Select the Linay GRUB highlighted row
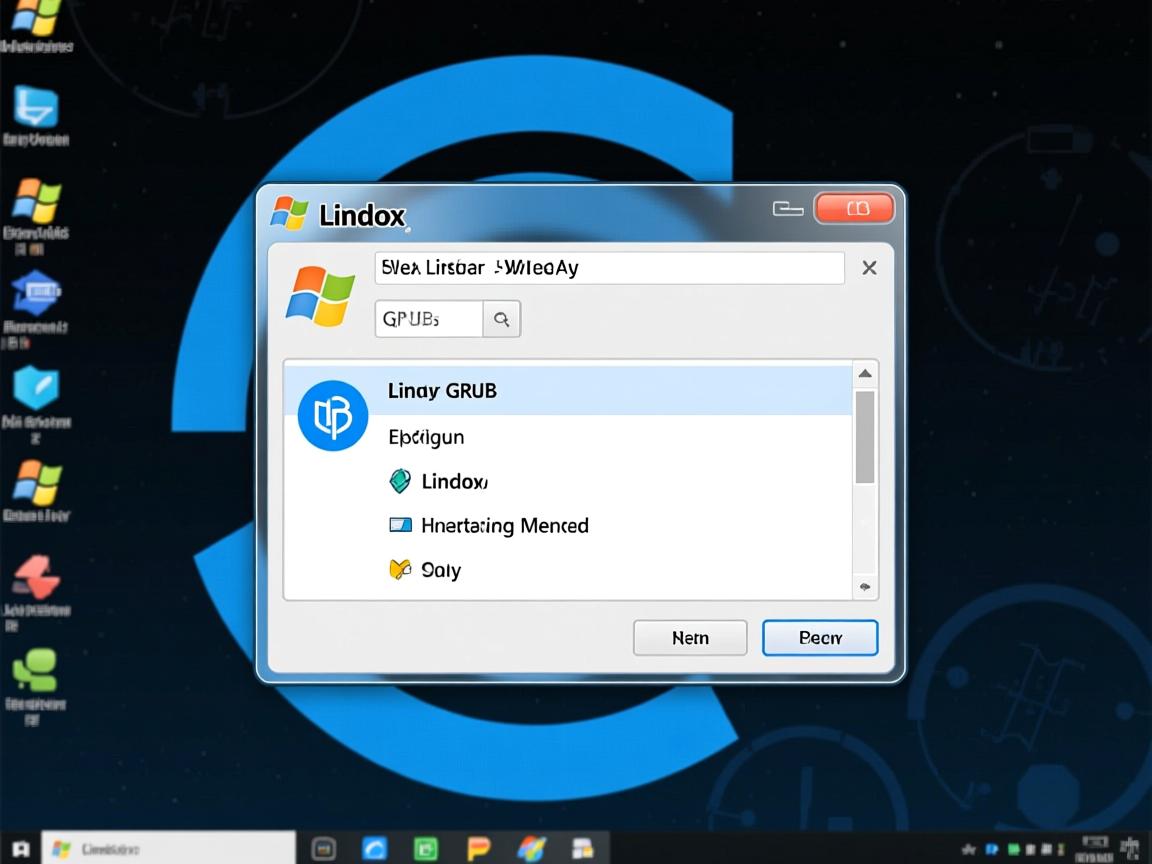The image size is (1152, 864). [560, 391]
